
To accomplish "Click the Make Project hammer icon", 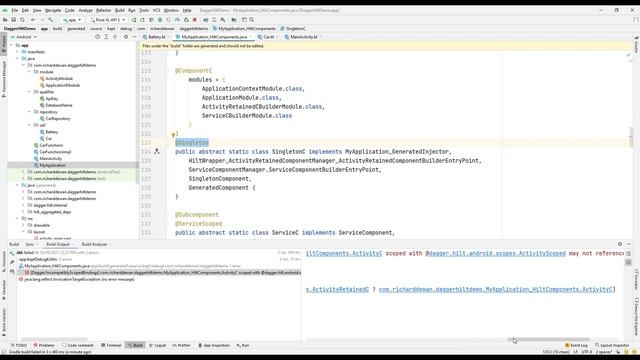I will (x=51, y=20).
